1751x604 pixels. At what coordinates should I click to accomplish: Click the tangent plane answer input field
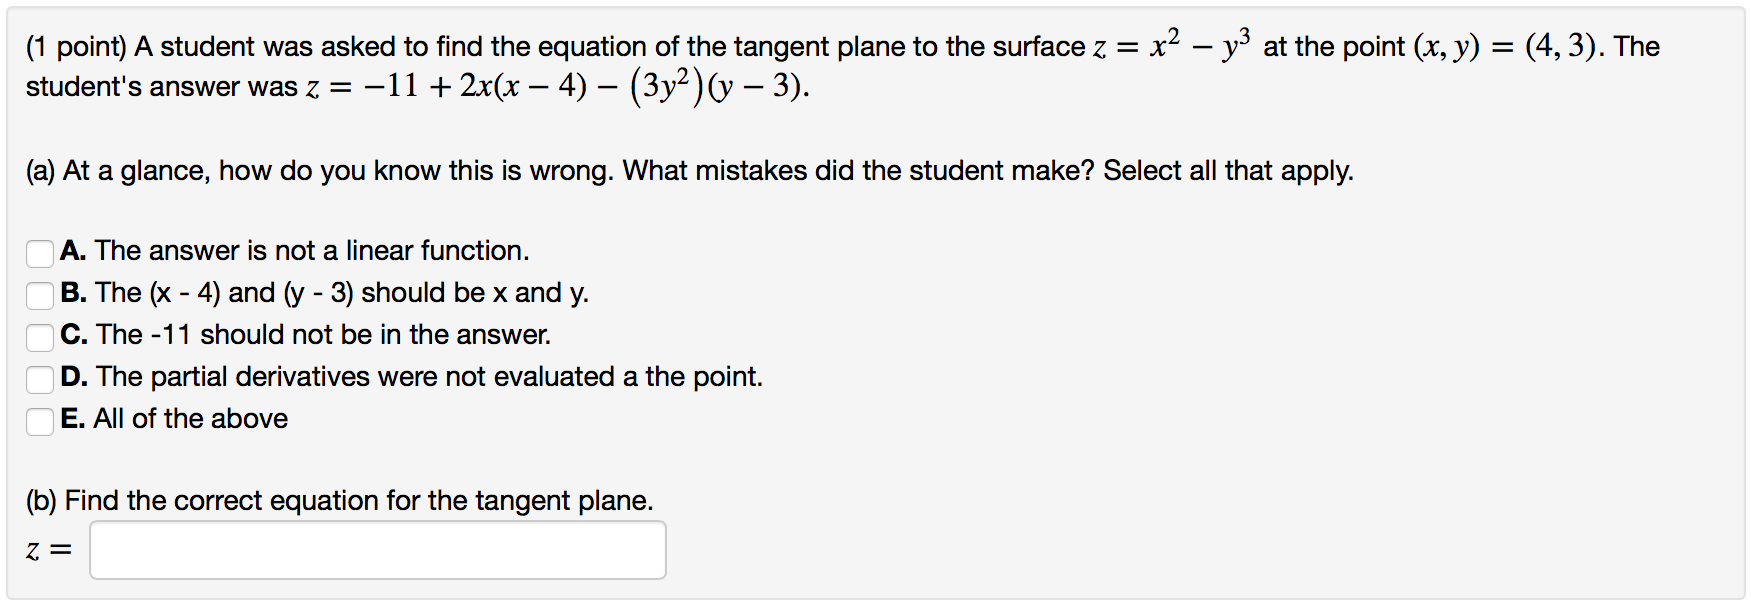tap(377, 550)
